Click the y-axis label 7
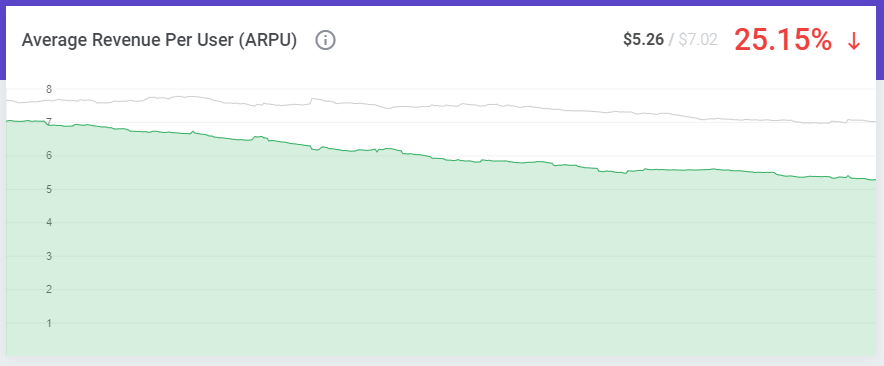The height and width of the screenshot is (366, 884). (x=49, y=122)
